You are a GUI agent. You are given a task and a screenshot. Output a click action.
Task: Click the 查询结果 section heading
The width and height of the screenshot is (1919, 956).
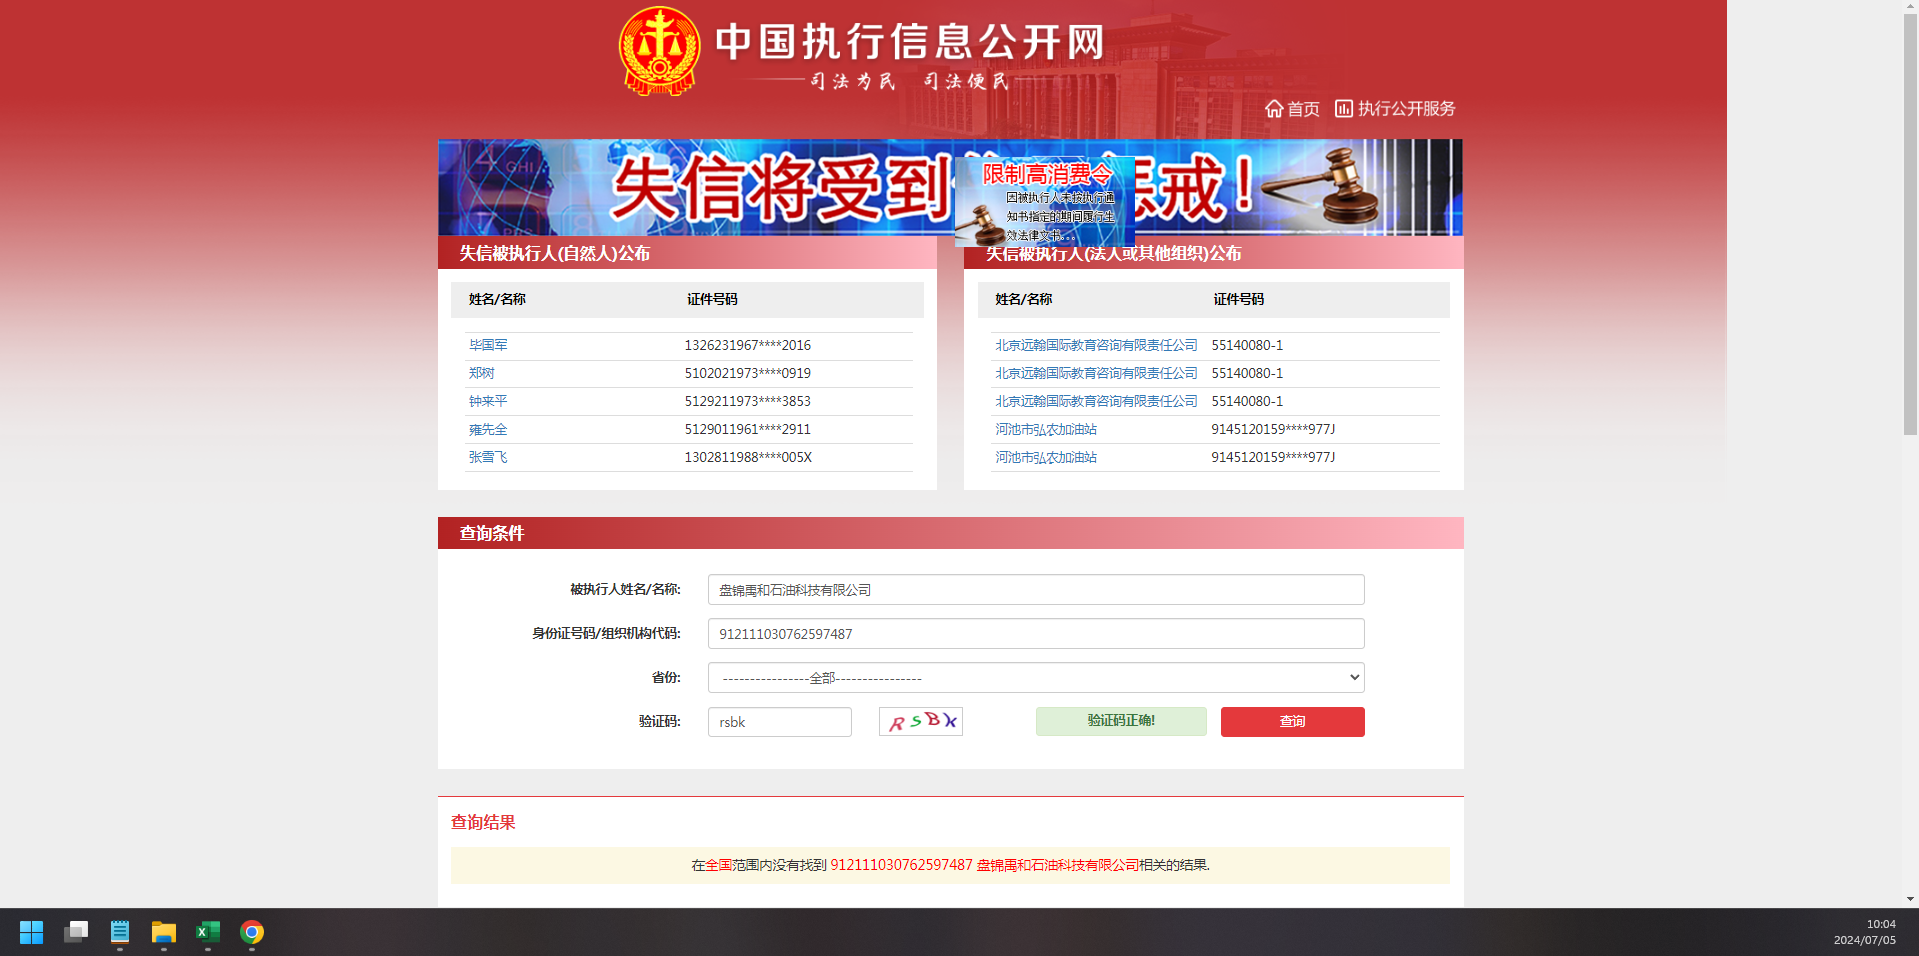483,822
